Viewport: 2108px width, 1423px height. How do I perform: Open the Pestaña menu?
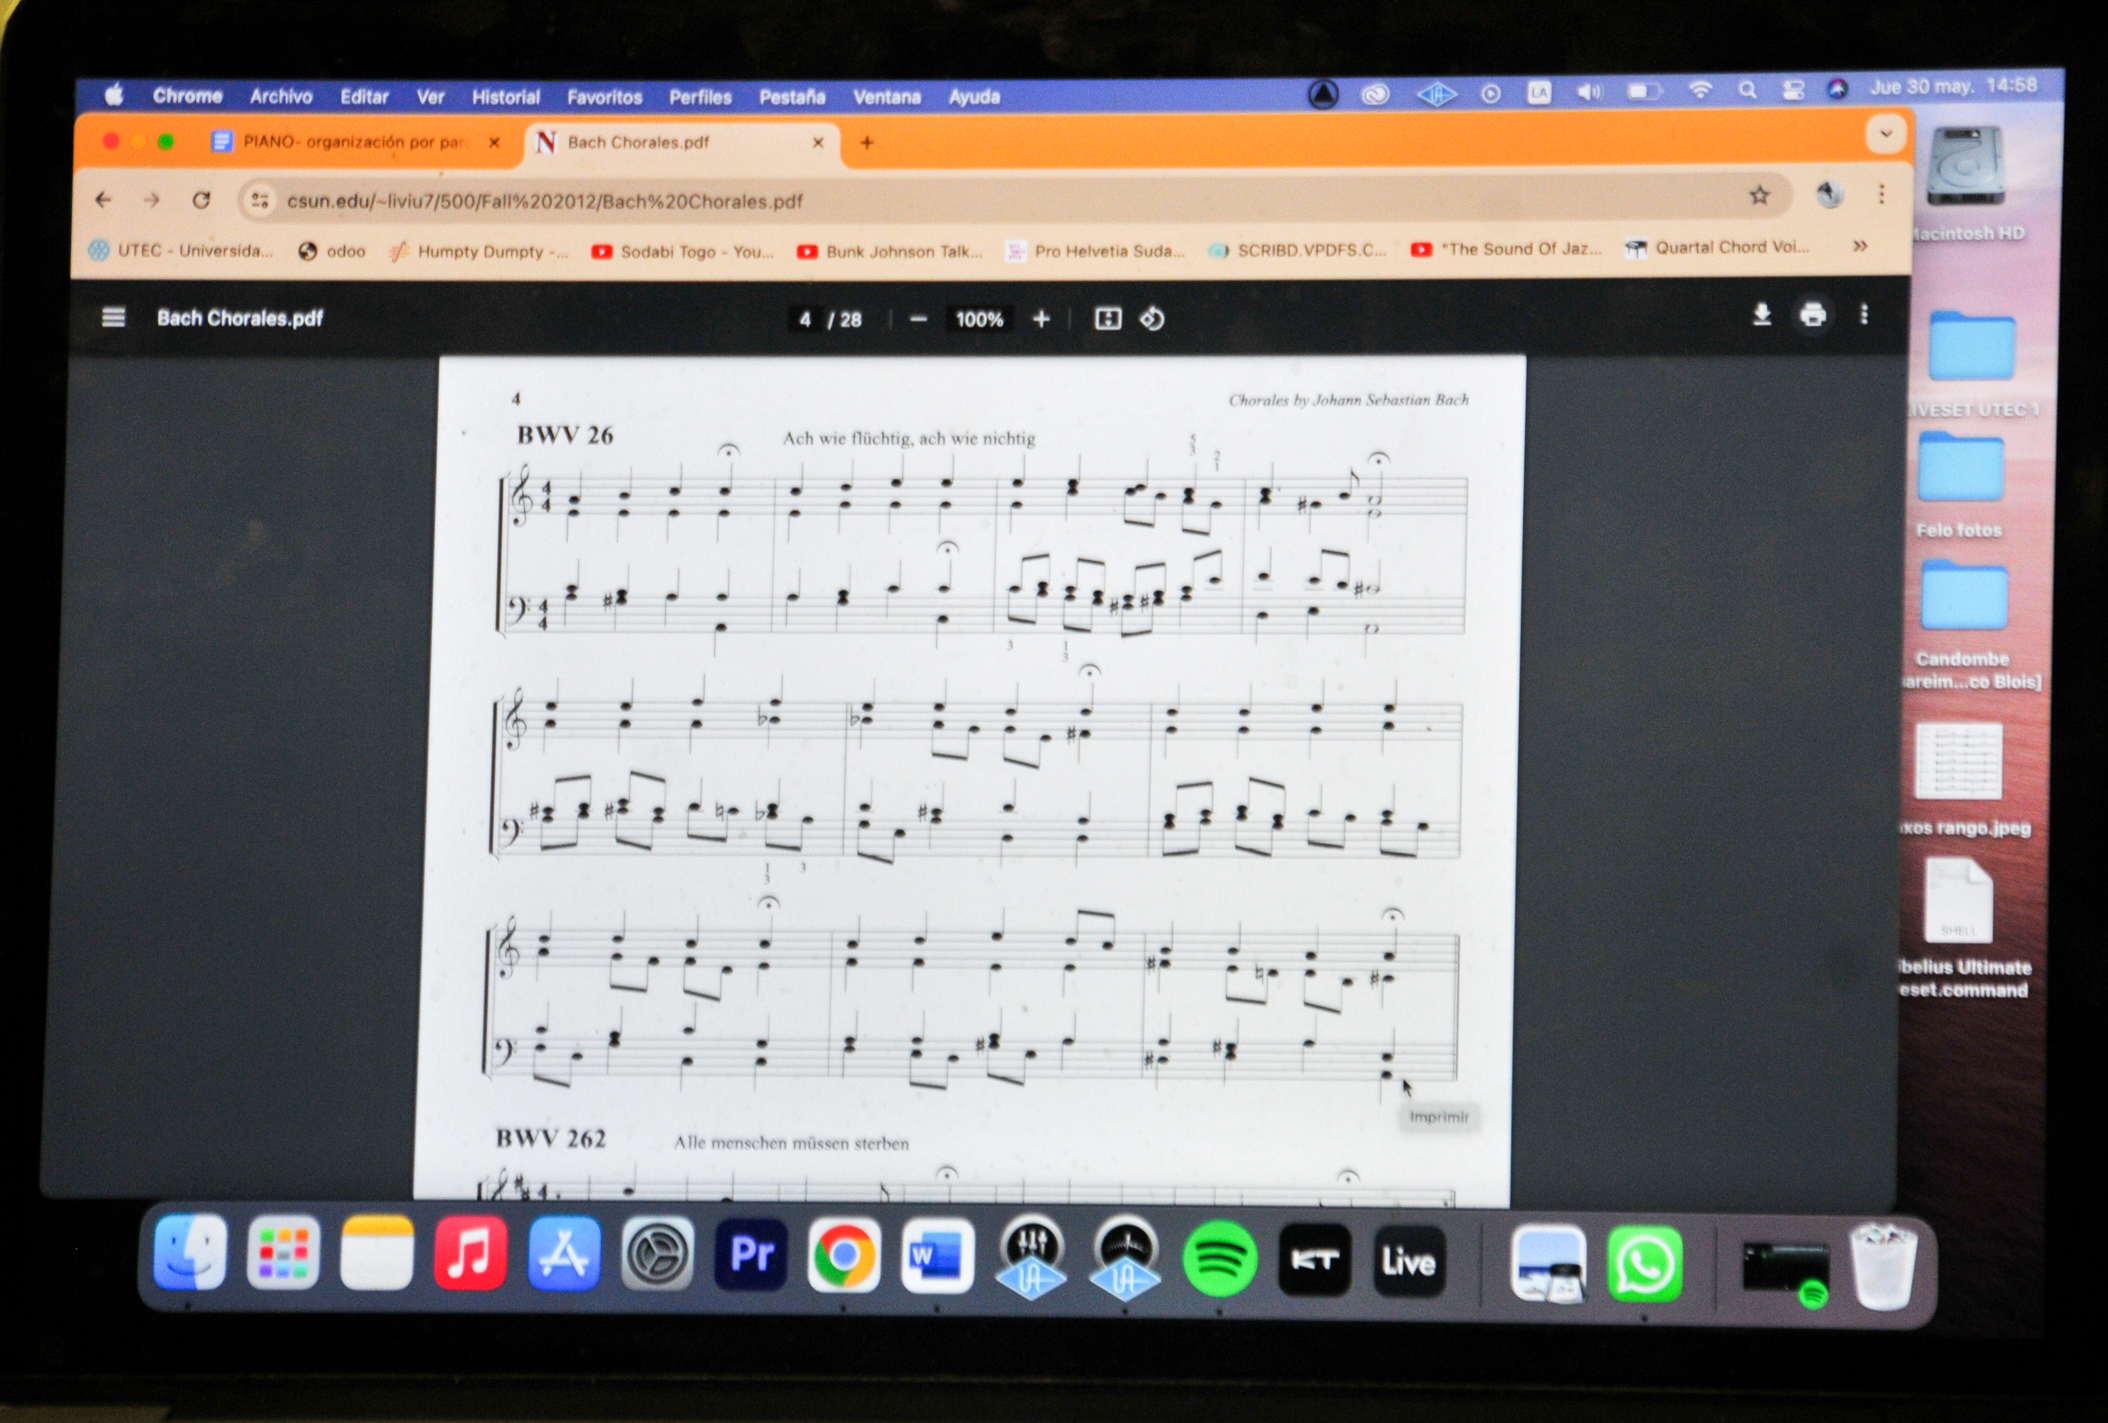click(x=792, y=97)
